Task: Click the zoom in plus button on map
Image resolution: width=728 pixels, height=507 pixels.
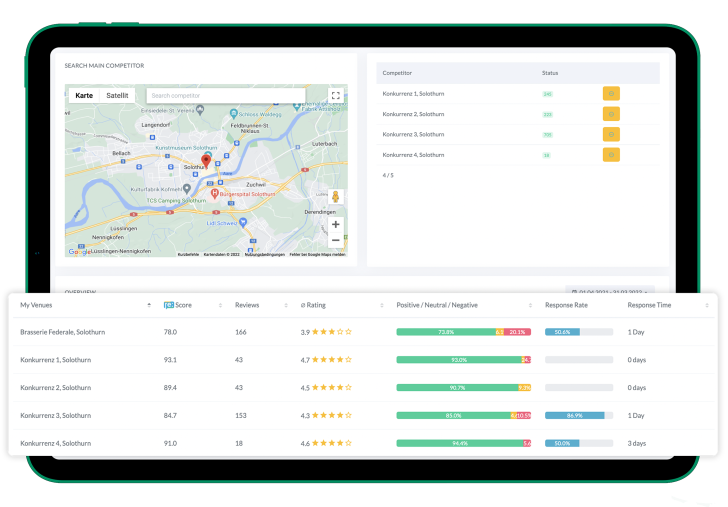Action: [335, 224]
